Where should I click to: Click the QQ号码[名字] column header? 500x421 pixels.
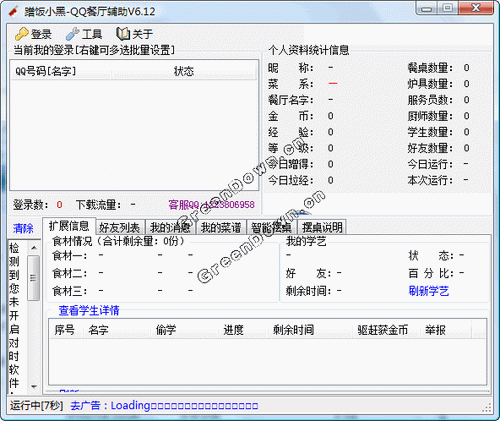[61, 71]
